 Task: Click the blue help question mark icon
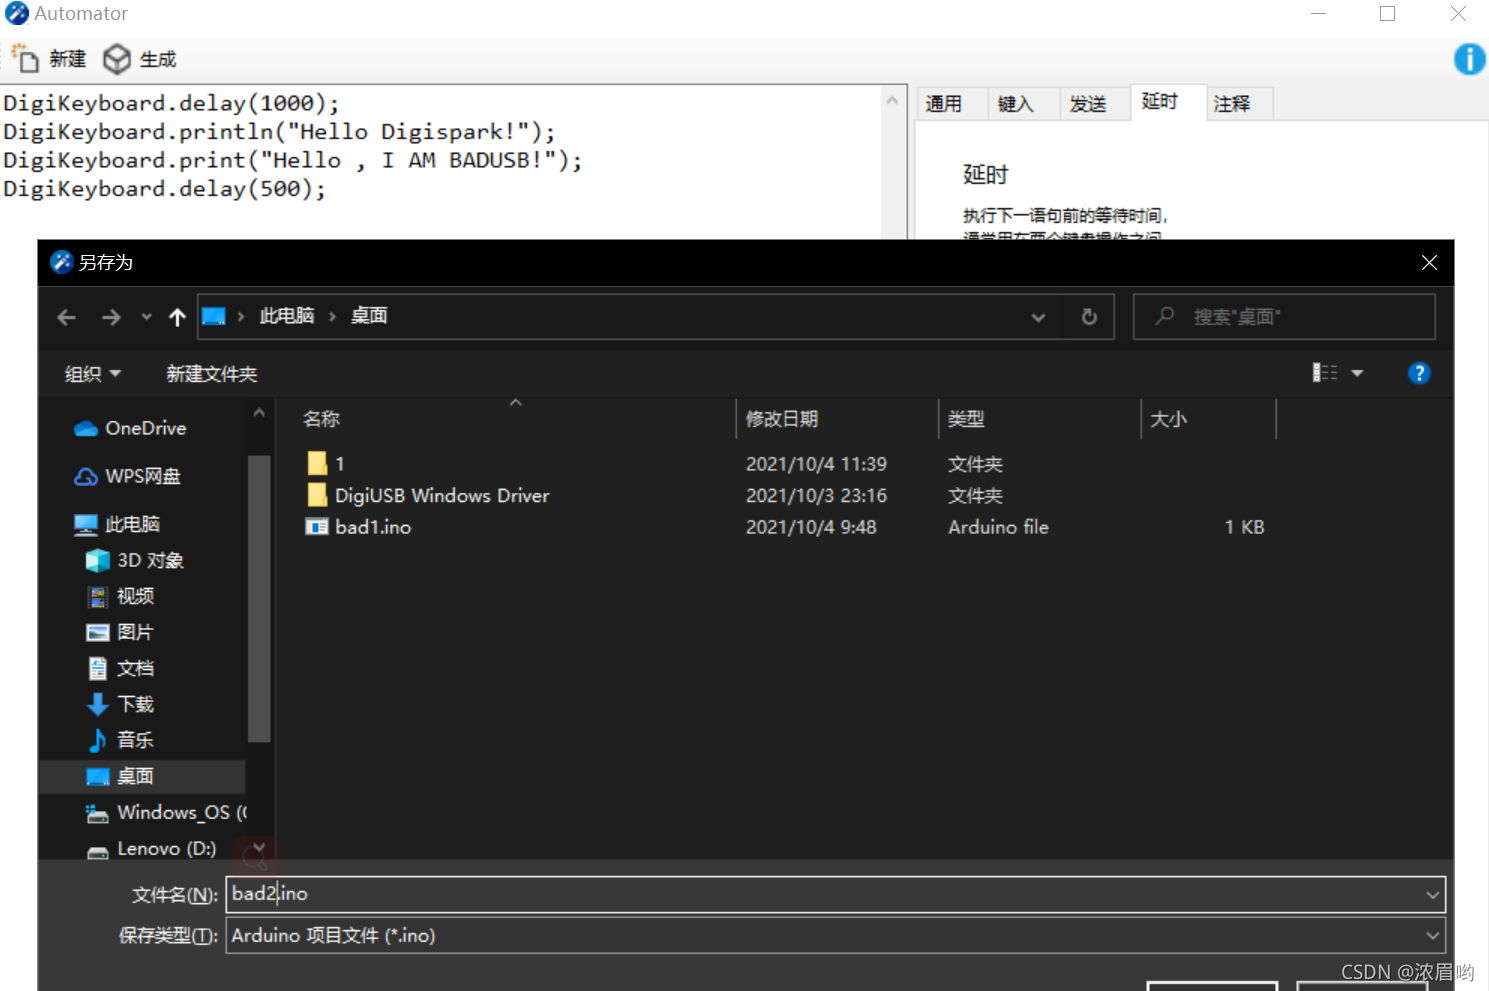1418,373
